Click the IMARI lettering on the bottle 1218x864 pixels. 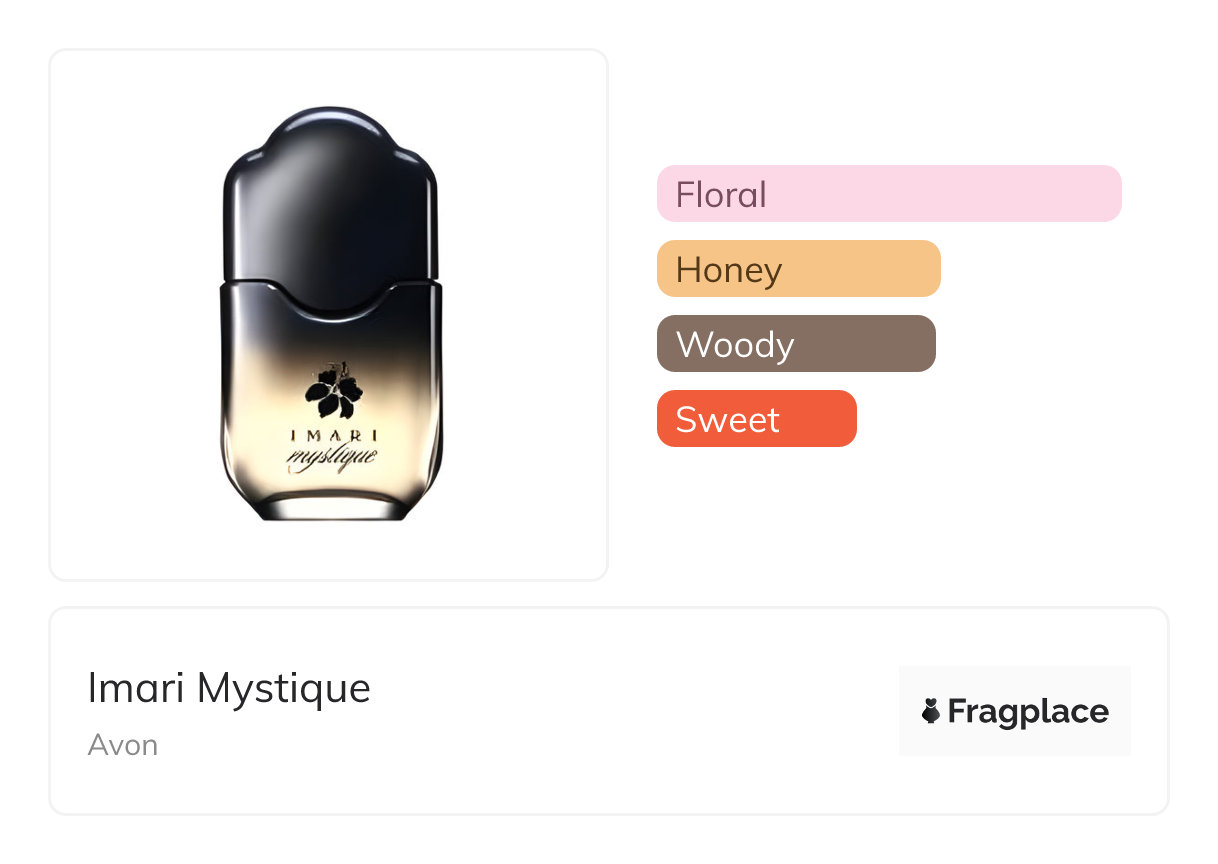click(x=333, y=435)
